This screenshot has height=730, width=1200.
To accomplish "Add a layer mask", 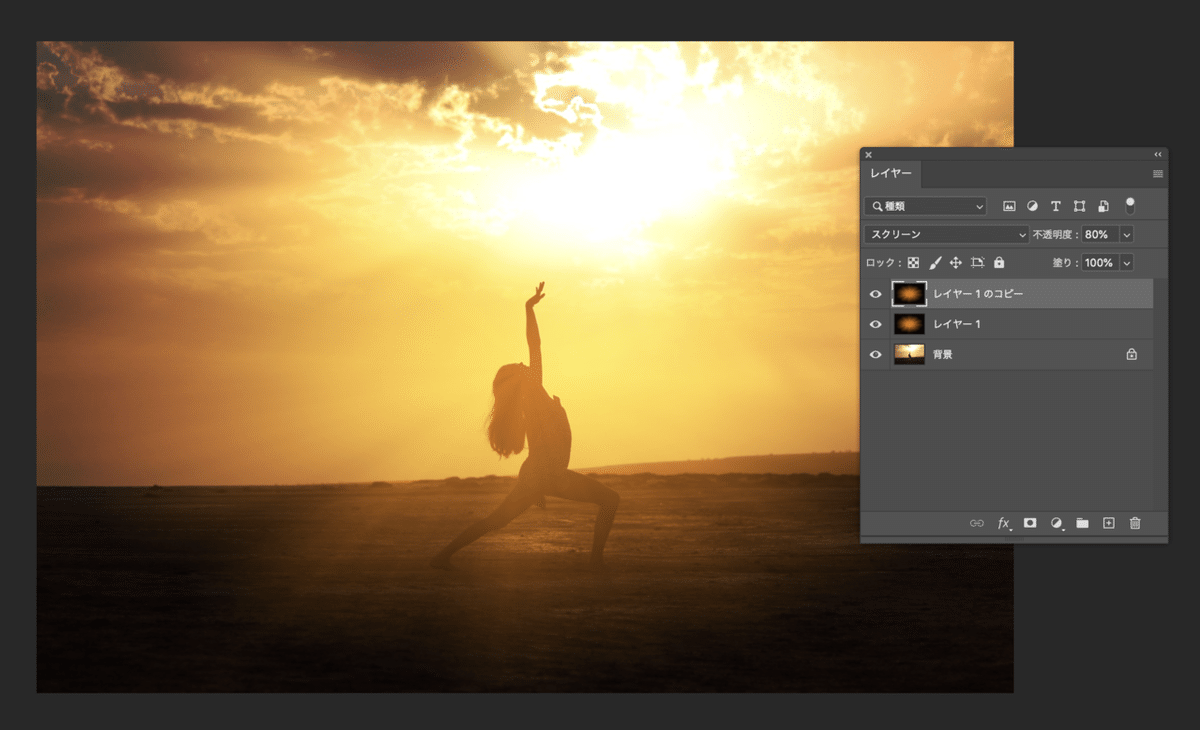I will pyautogui.click(x=1030, y=523).
